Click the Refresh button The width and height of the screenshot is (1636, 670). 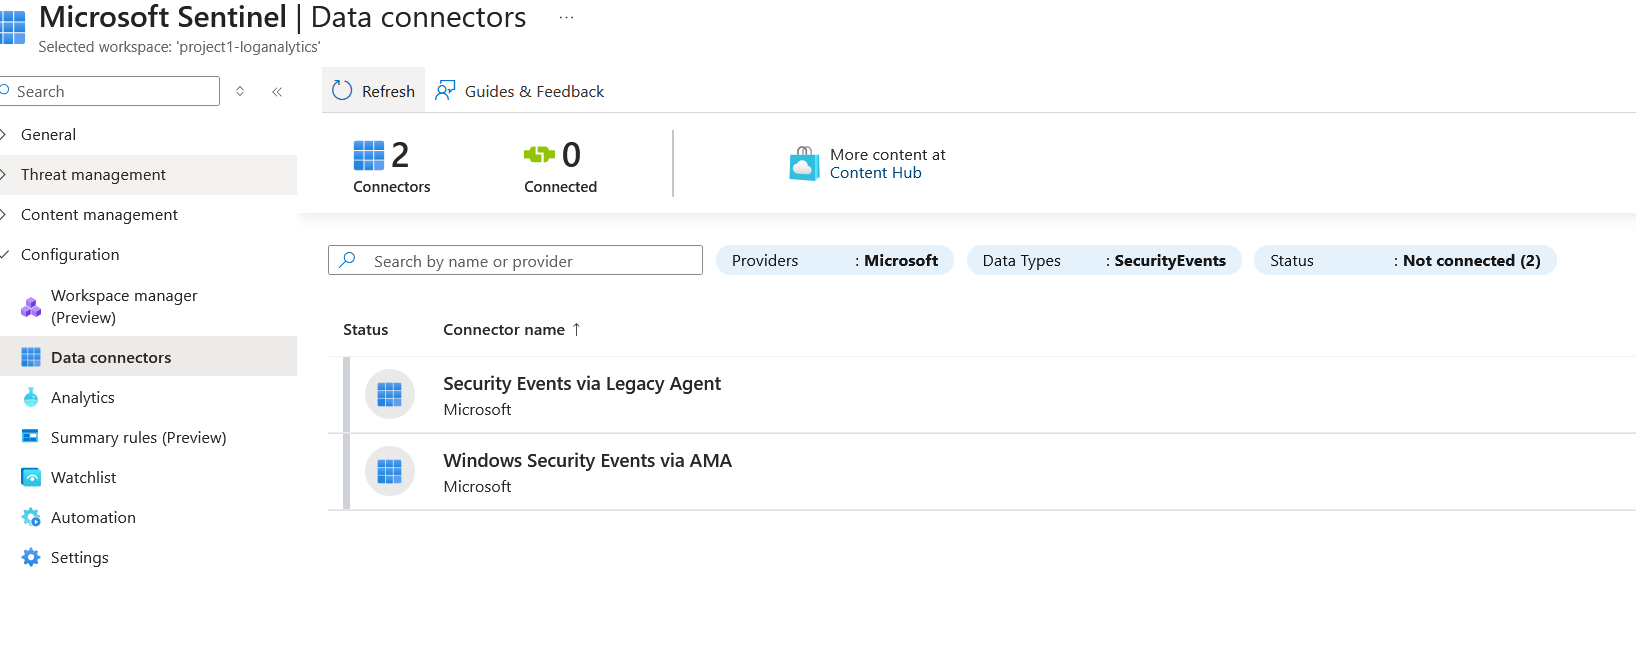373,91
